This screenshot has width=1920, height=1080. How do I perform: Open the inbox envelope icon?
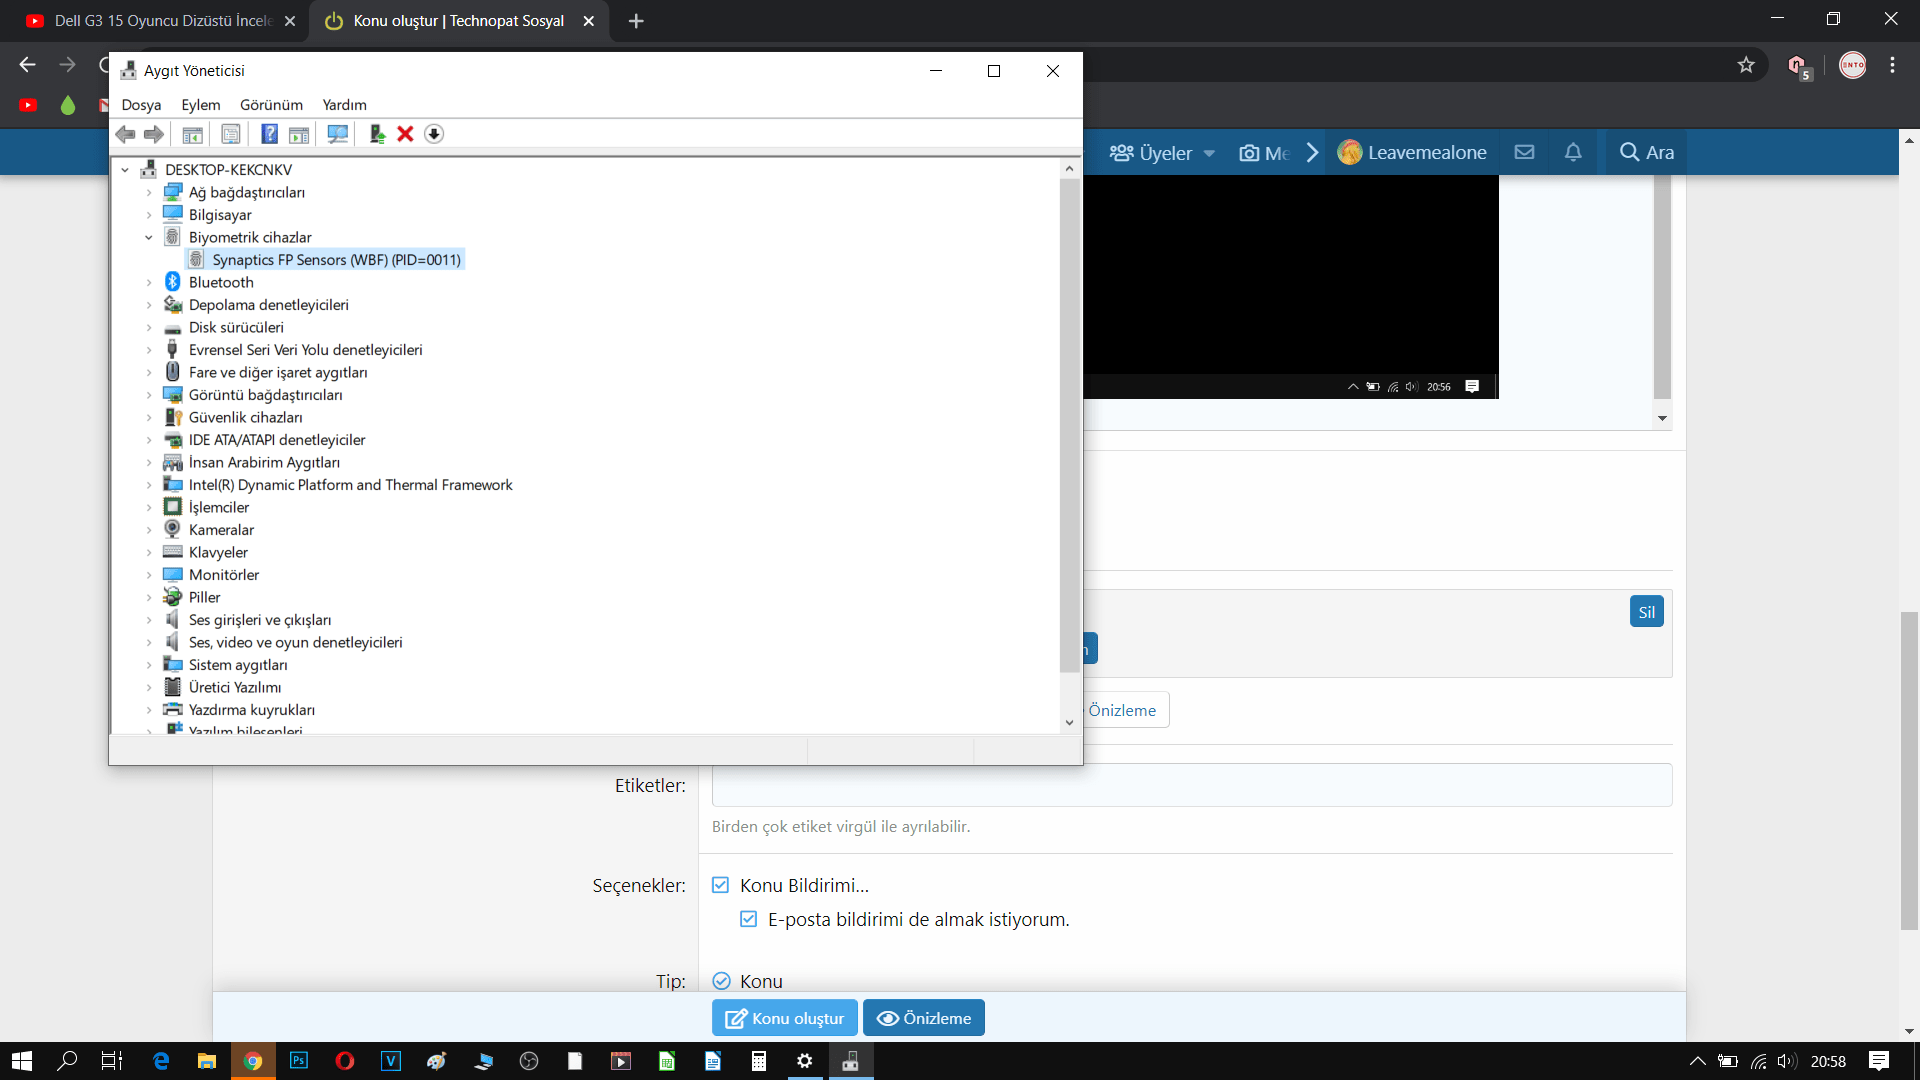[1524, 152]
